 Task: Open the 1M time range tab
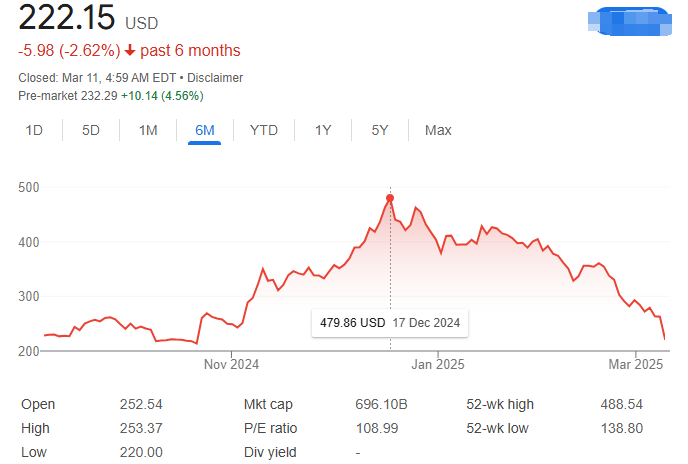point(148,130)
